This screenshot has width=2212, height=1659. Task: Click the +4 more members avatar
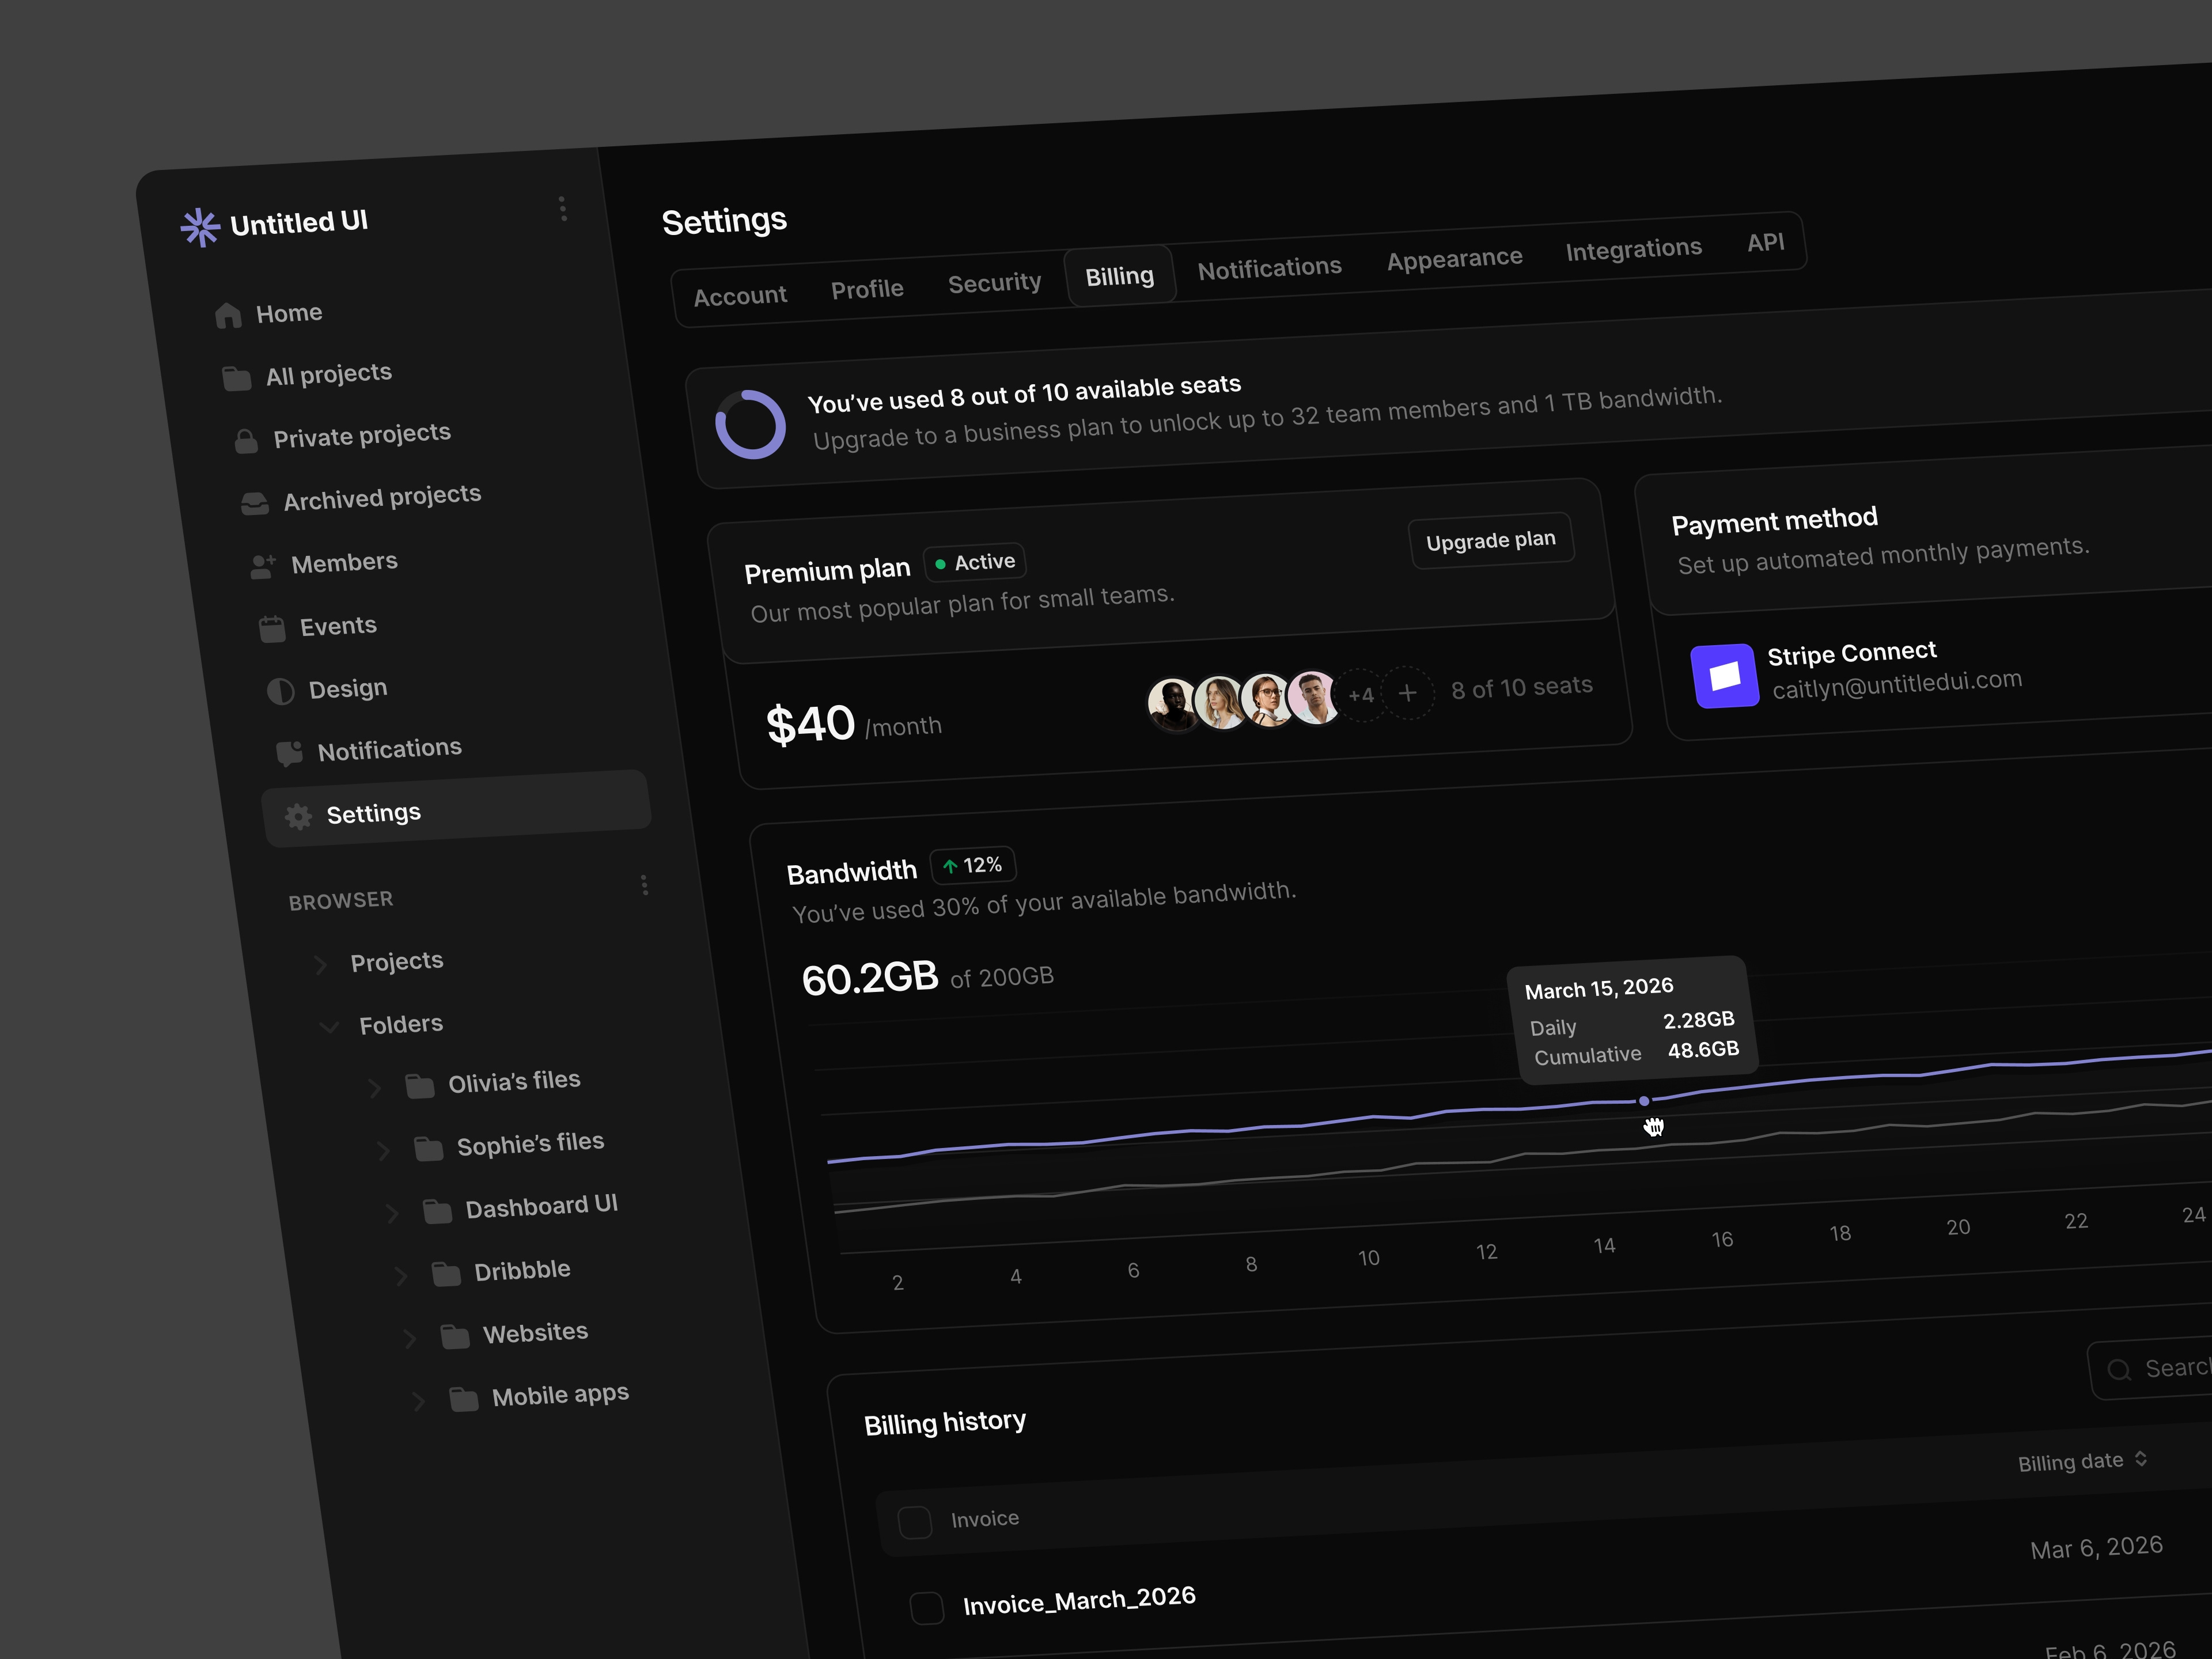(1360, 695)
